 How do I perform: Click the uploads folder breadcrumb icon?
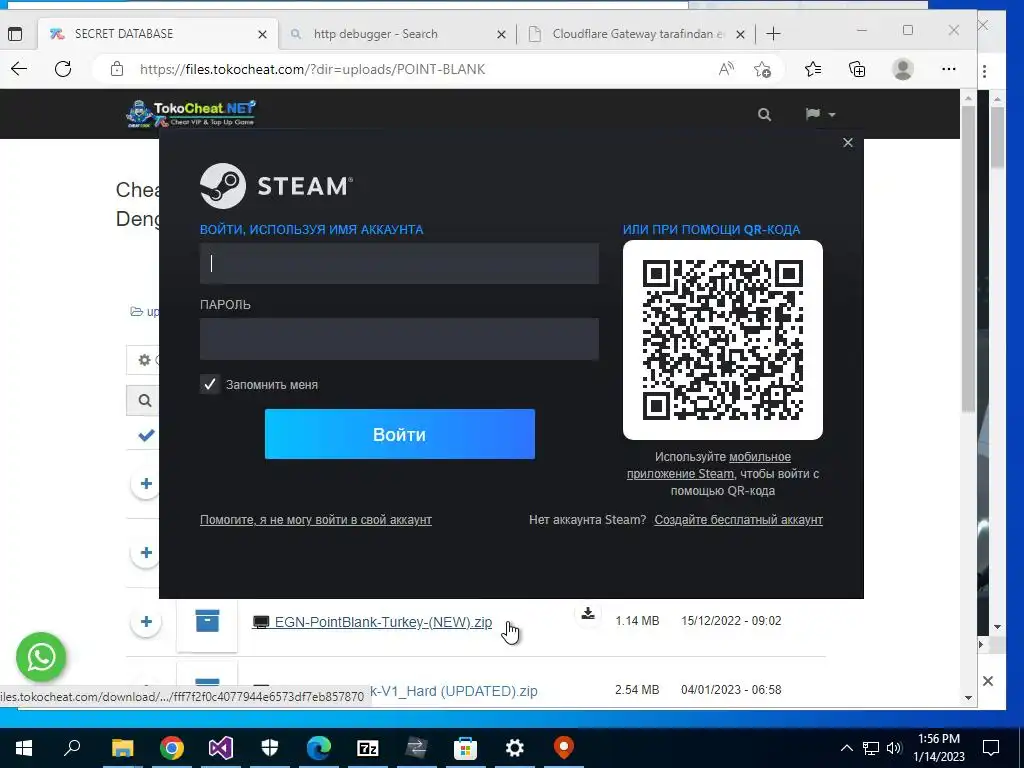click(x=136, y=312)
